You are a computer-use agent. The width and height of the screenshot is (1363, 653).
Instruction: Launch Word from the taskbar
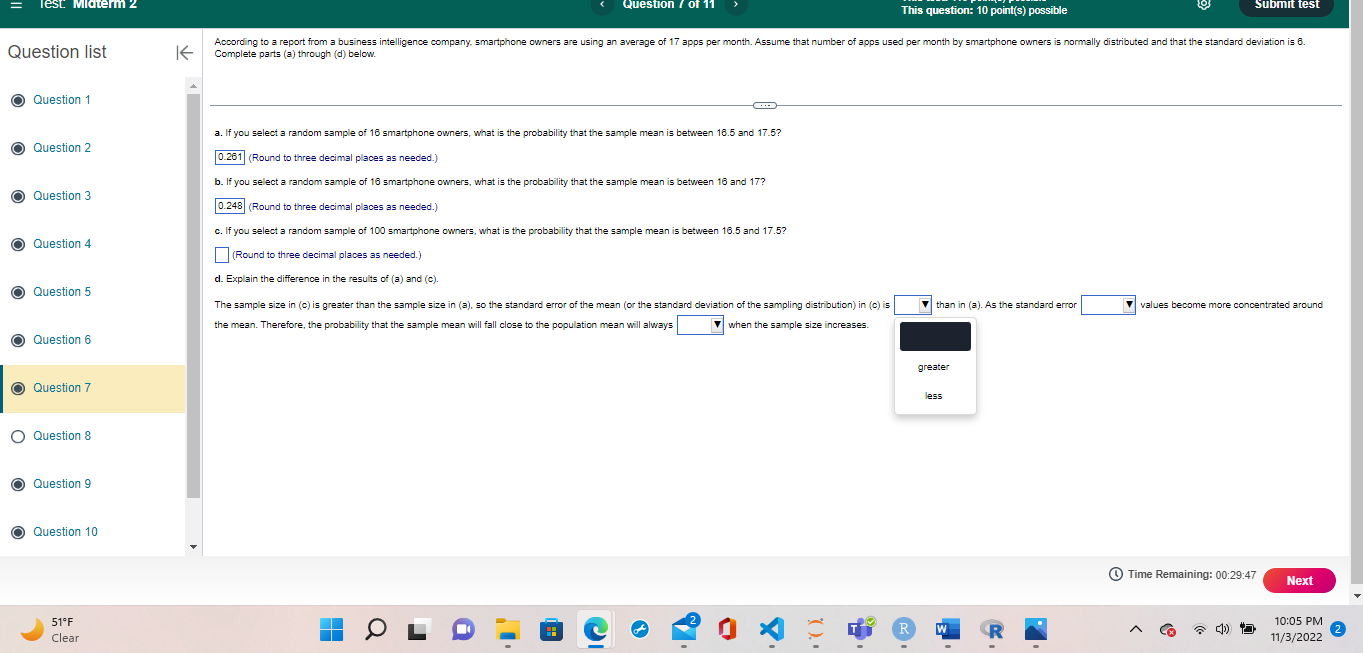pos(946,629)
